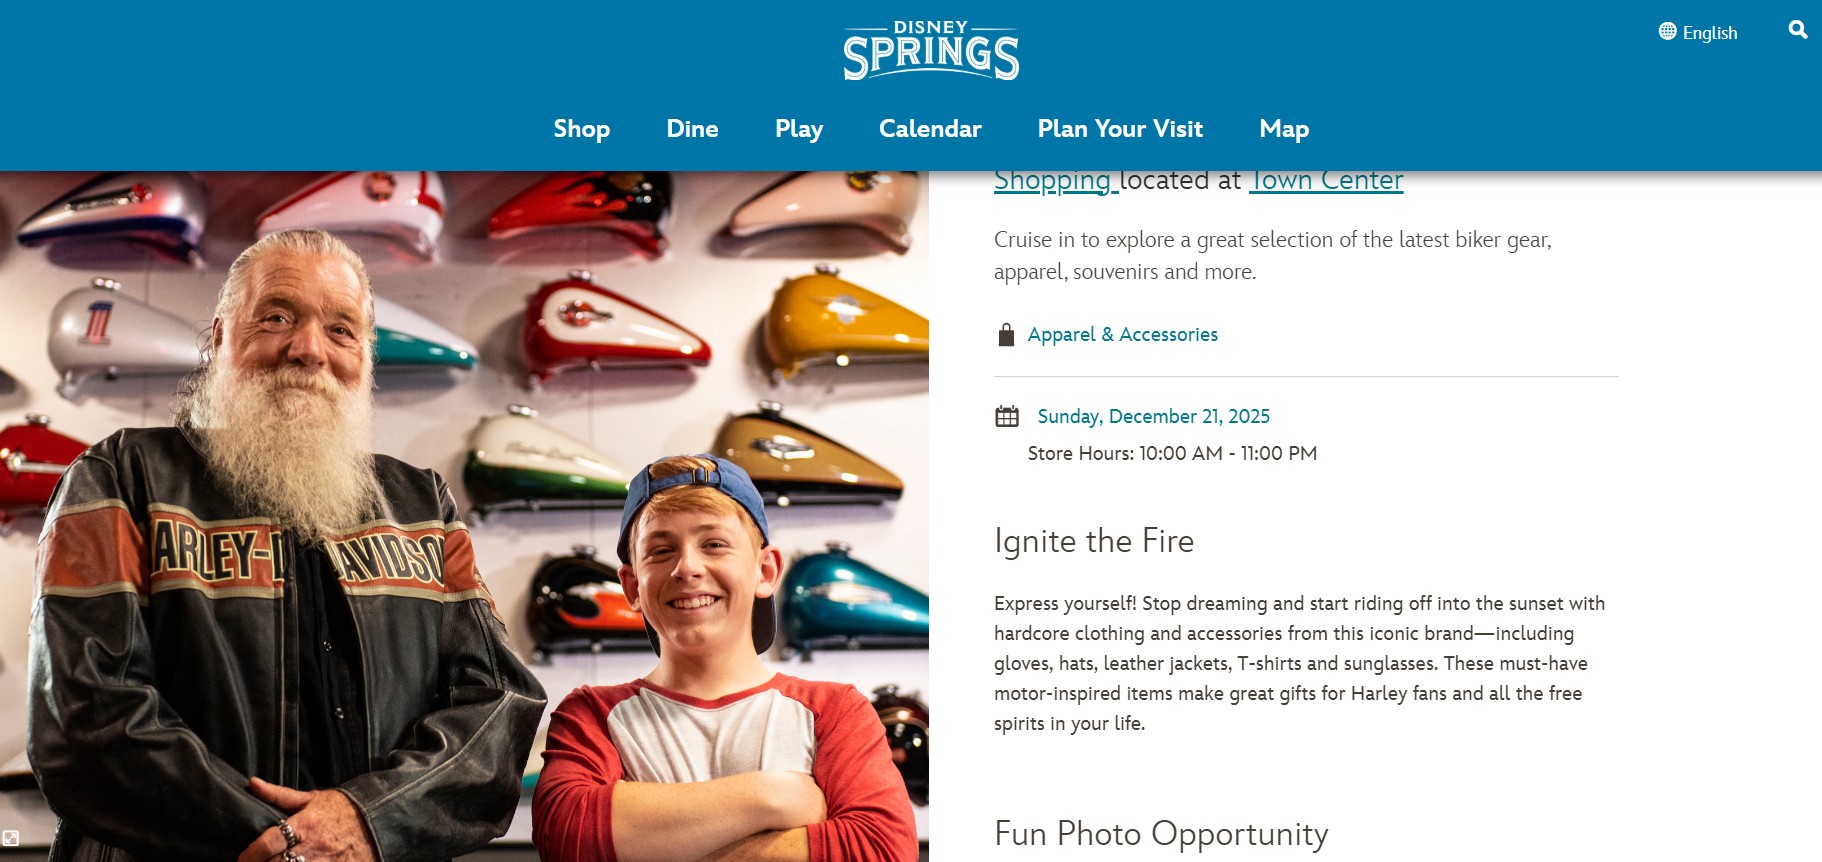Viewport: 1822px width, 862px height.
Task: Follow the Town Center link
Action: pyautogui.click(x=1326, y=181)
